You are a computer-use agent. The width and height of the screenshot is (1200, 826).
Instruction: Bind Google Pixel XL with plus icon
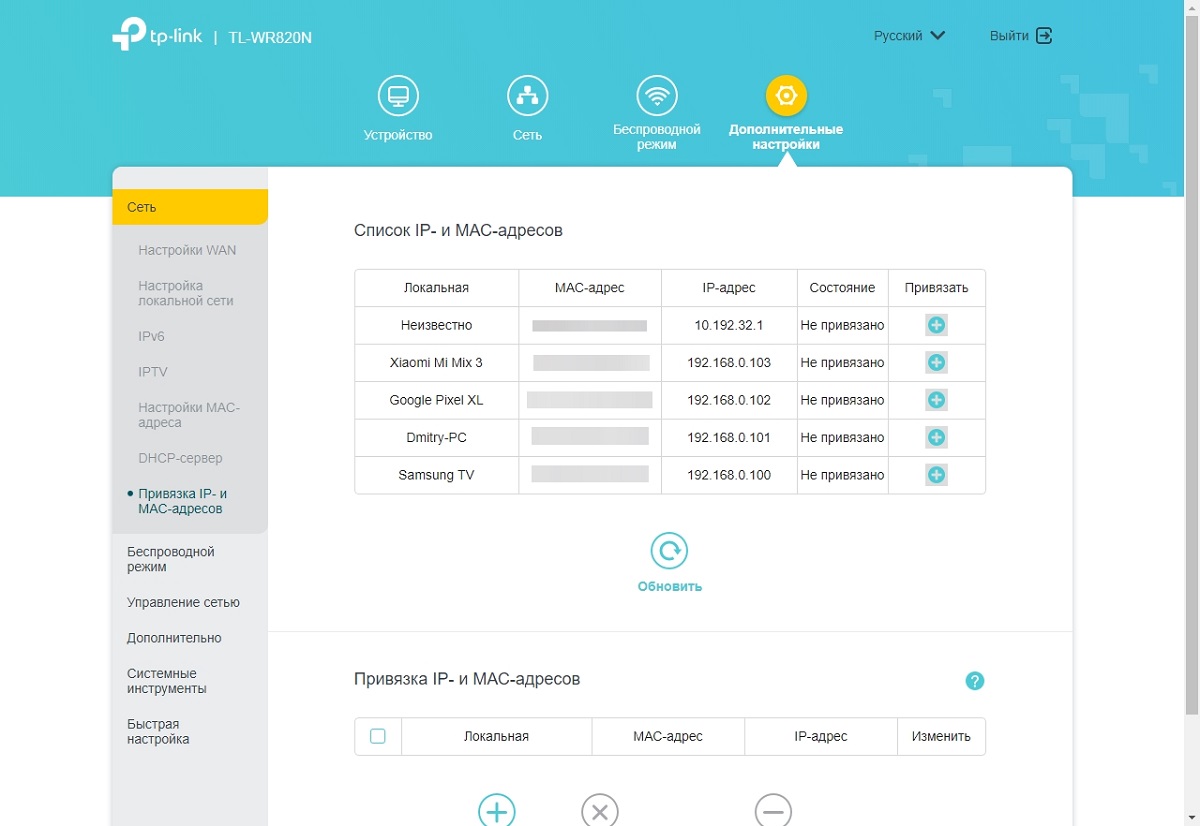[936, 400]
